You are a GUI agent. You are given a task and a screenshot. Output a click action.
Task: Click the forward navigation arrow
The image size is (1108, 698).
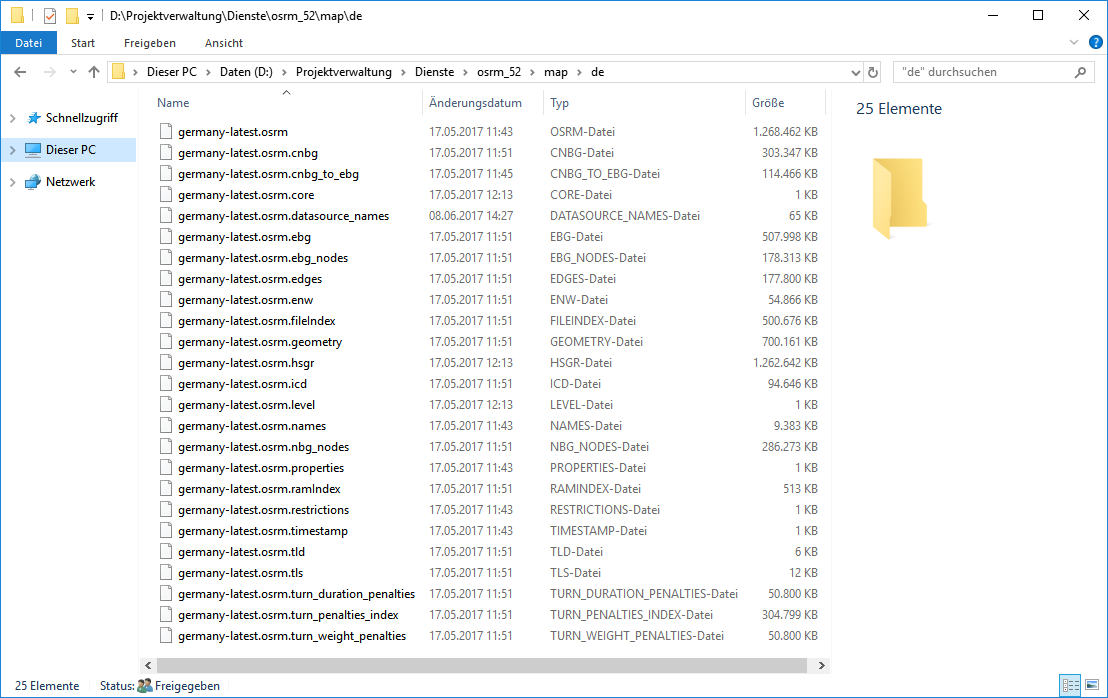pos(49,72)
